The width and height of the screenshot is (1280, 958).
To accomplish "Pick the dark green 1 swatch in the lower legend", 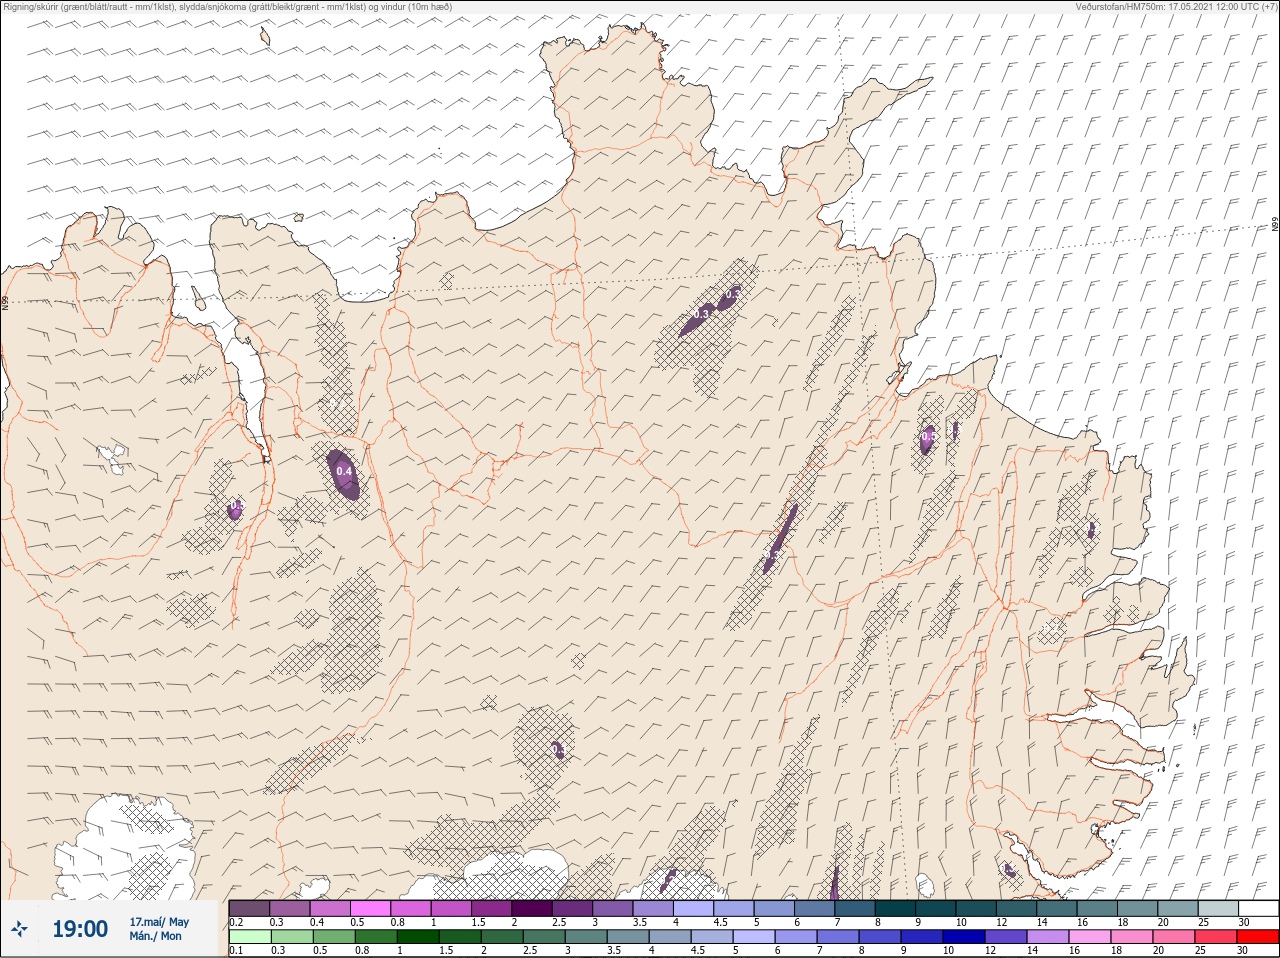I will pos(417,937).
